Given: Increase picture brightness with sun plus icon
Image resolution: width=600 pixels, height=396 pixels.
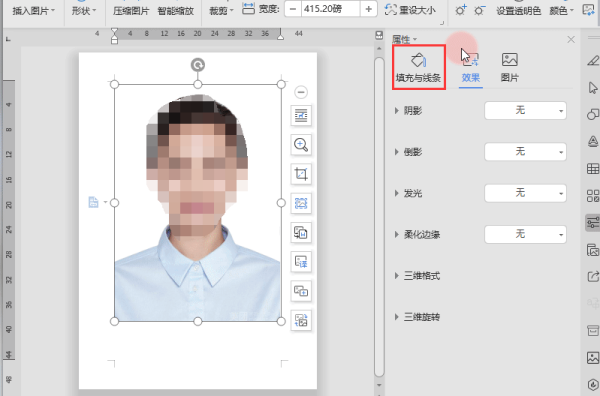Looking at the screenshot, I should (461, 10).
